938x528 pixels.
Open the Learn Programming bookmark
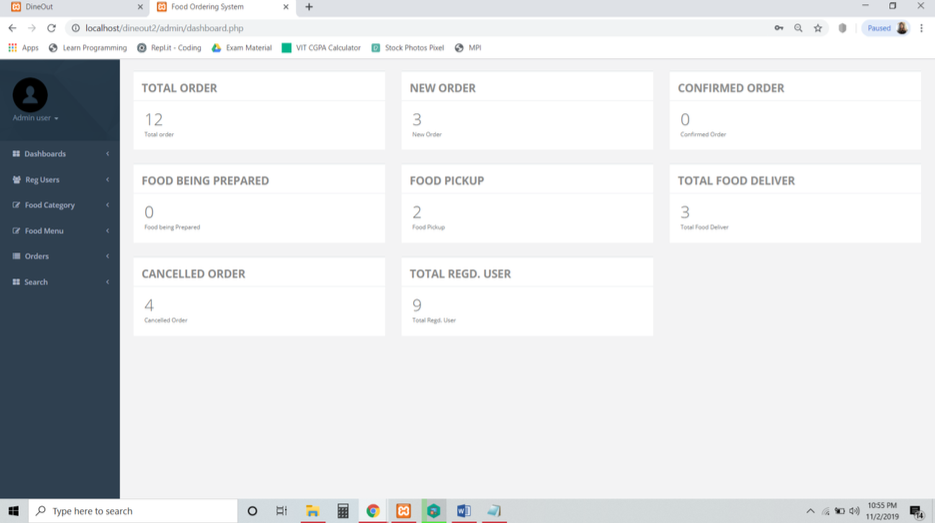pyautogui.click(x=88, y=48)
